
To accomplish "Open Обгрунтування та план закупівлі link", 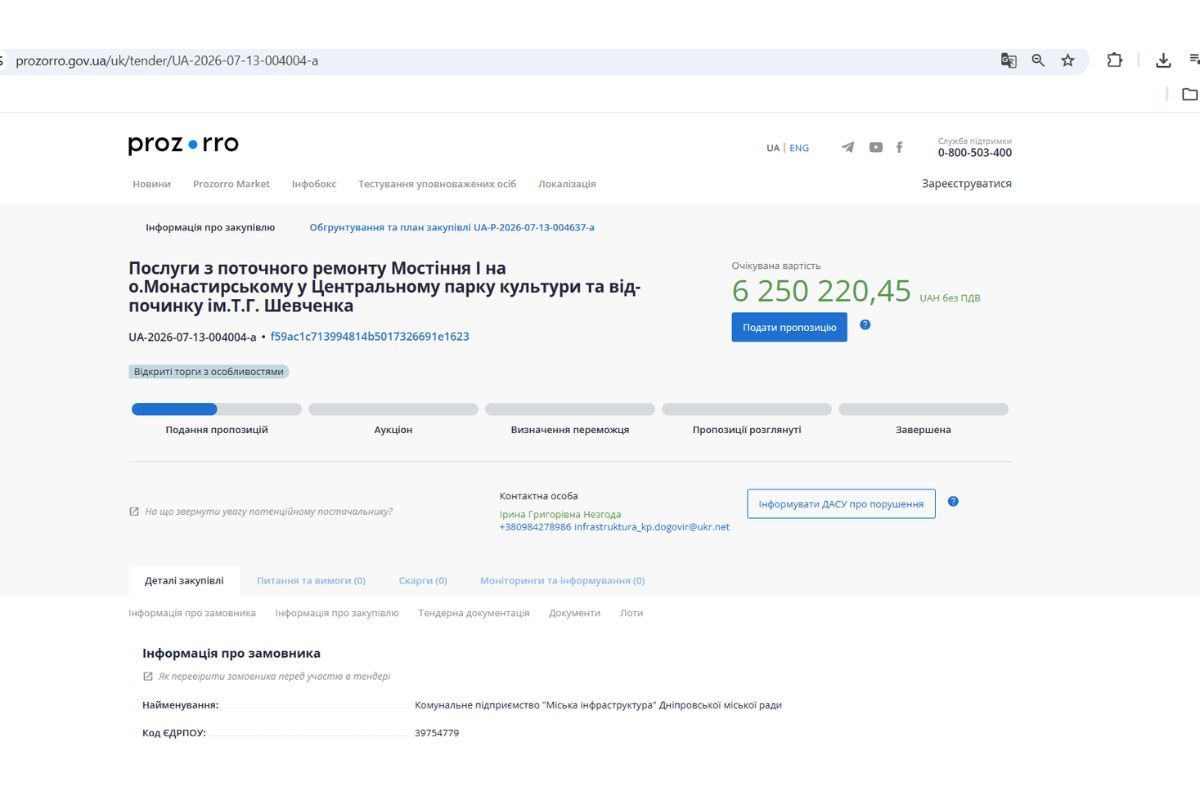I will pyautogui.click(x=452, y=228).
